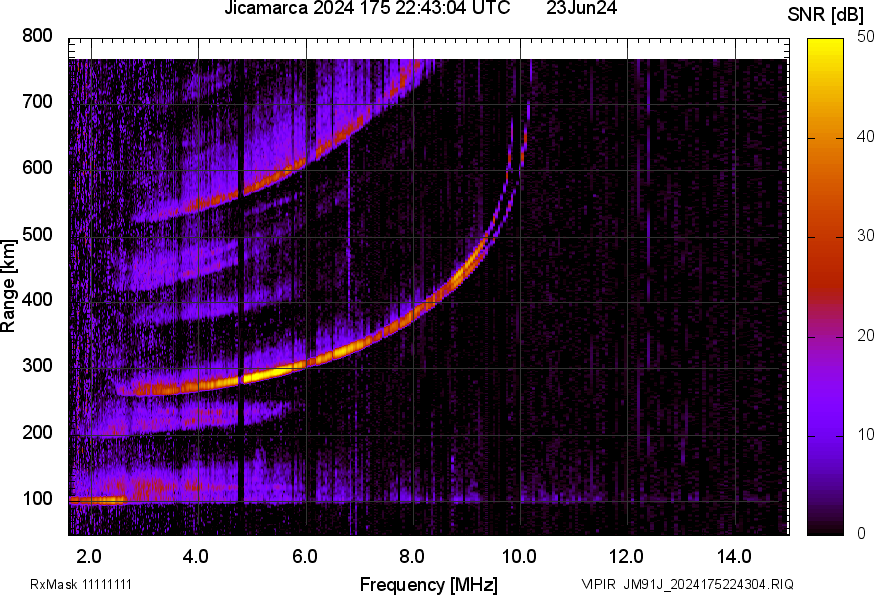Screen dimensions: 874x595
Task: Click the 14.0 frequency tick label
Action: tap(734, 556)
